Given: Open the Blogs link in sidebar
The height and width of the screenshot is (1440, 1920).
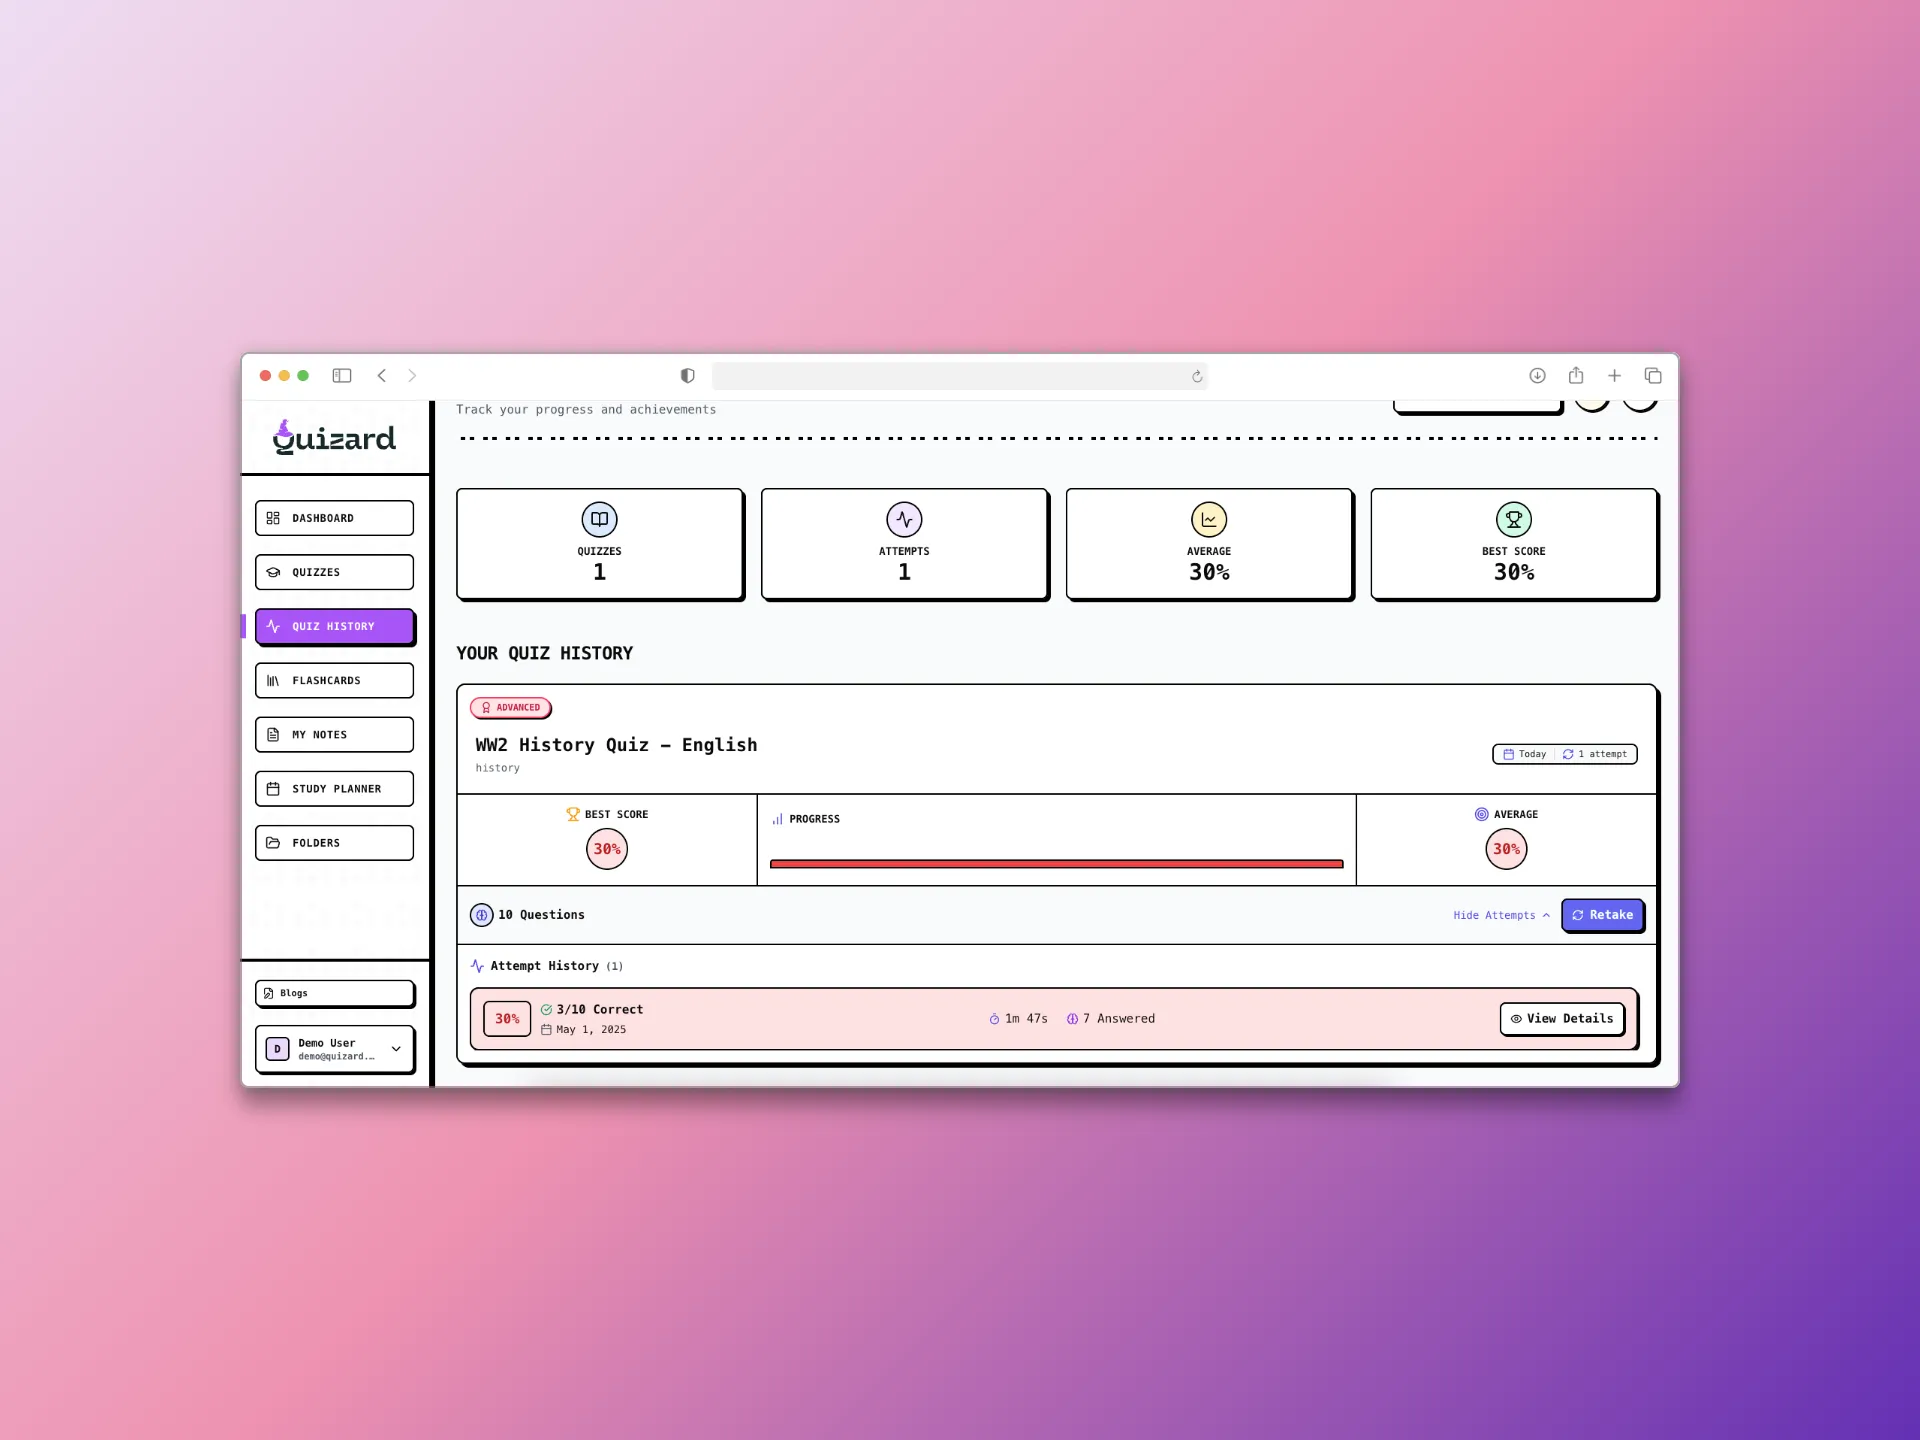Looking at the screenshot, I should (334, 993).
